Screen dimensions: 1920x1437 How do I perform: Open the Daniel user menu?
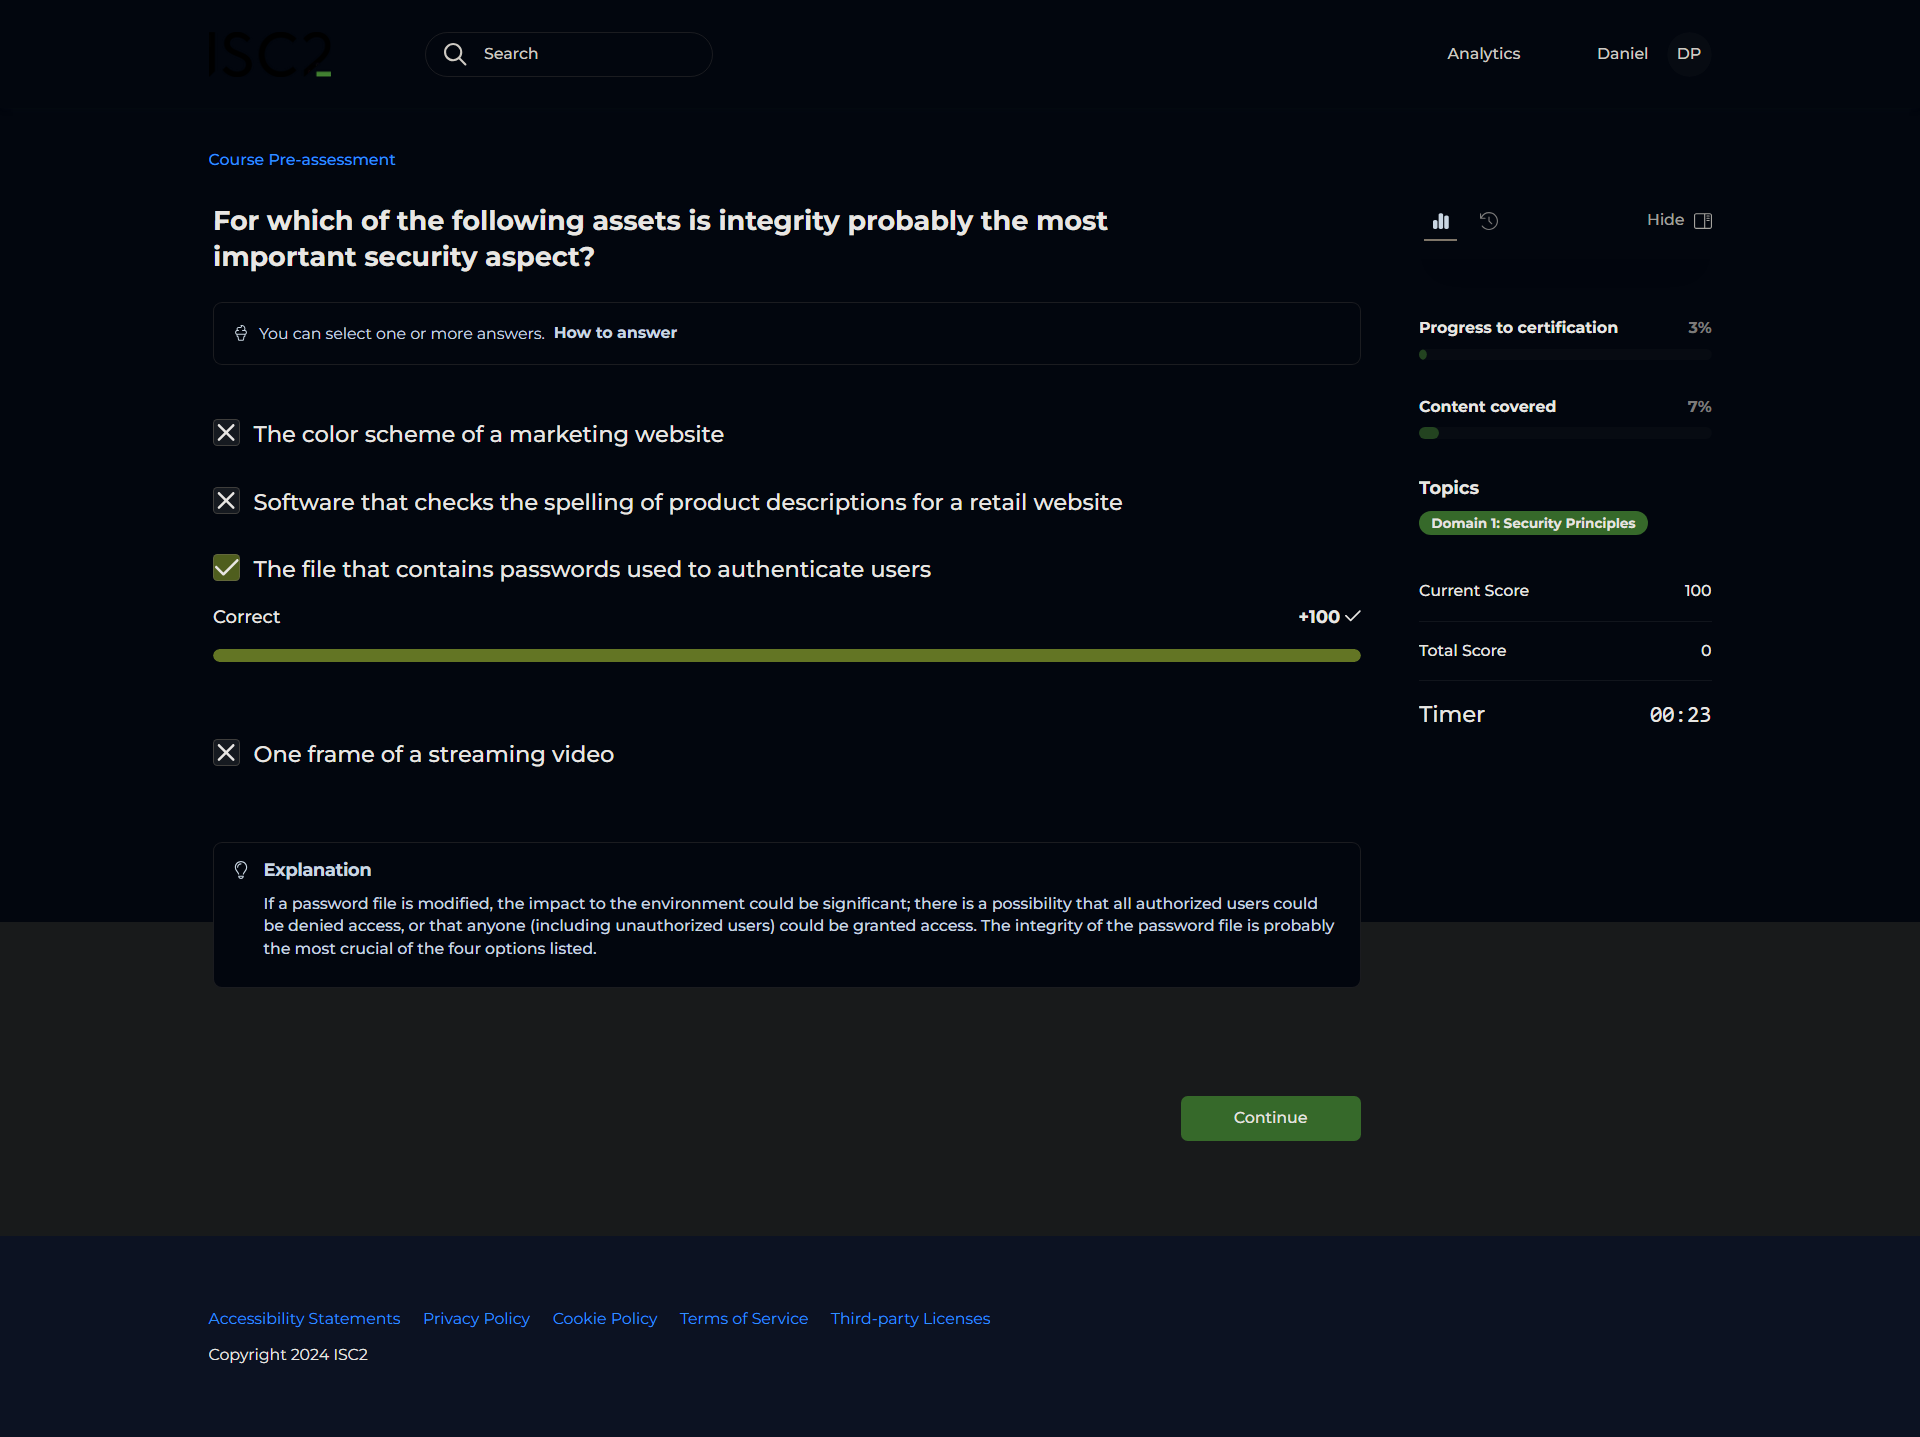(1621, 54)
